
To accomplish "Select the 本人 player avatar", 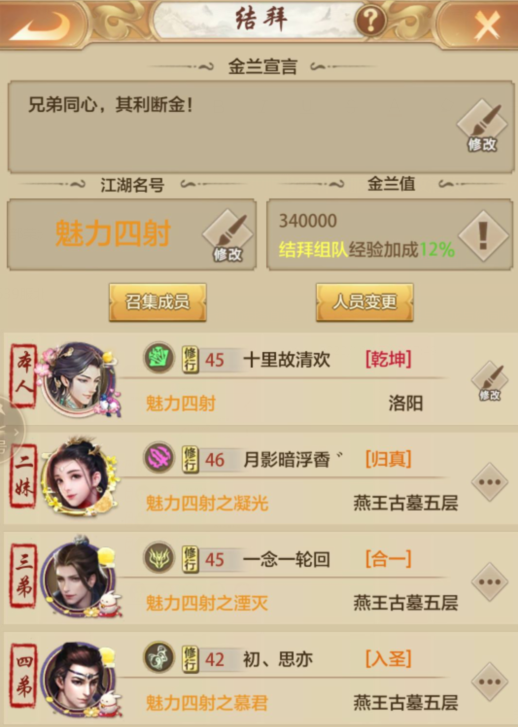I will 80,379.
